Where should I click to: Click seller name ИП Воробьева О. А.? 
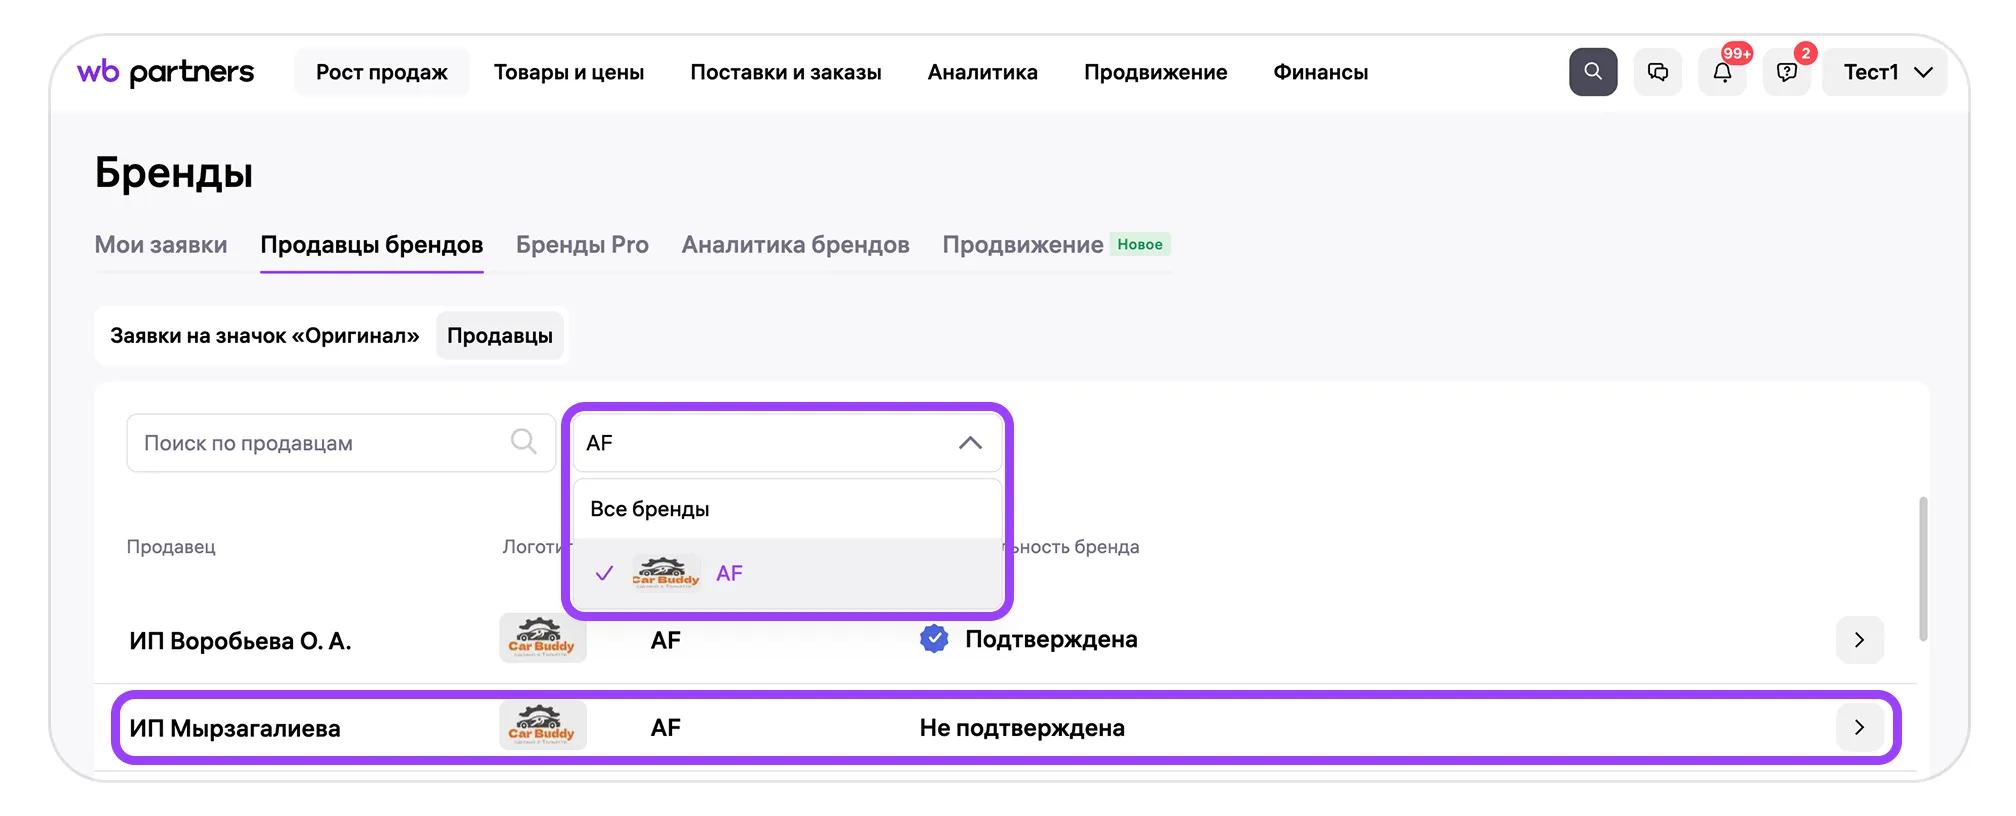[x=240, y=641]
